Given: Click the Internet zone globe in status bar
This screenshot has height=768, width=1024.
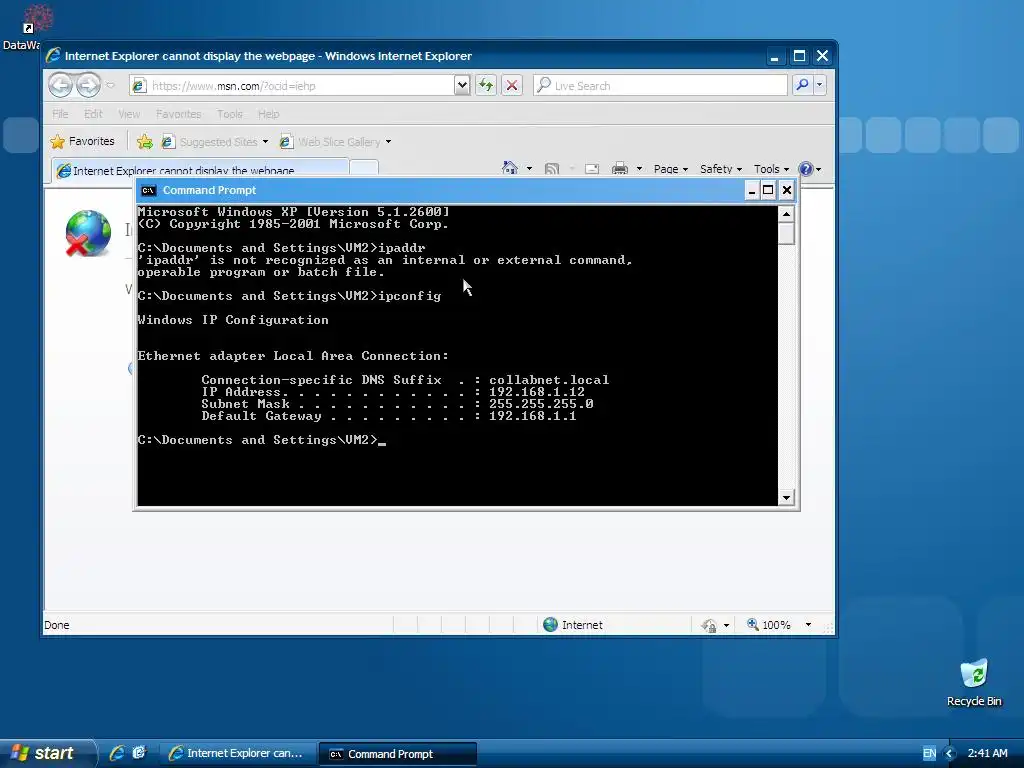Looking at the screenshot, I should click(551, 625).
